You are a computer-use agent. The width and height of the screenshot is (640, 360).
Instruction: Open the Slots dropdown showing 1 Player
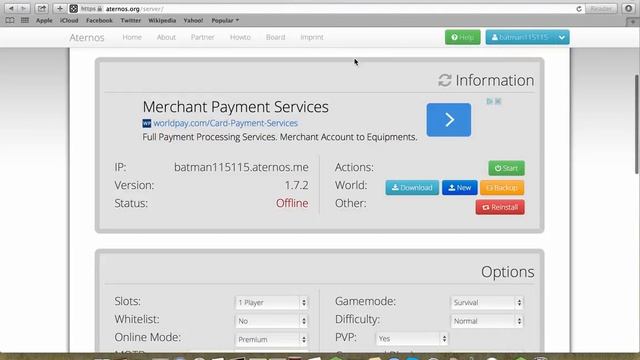coord(271,302)
